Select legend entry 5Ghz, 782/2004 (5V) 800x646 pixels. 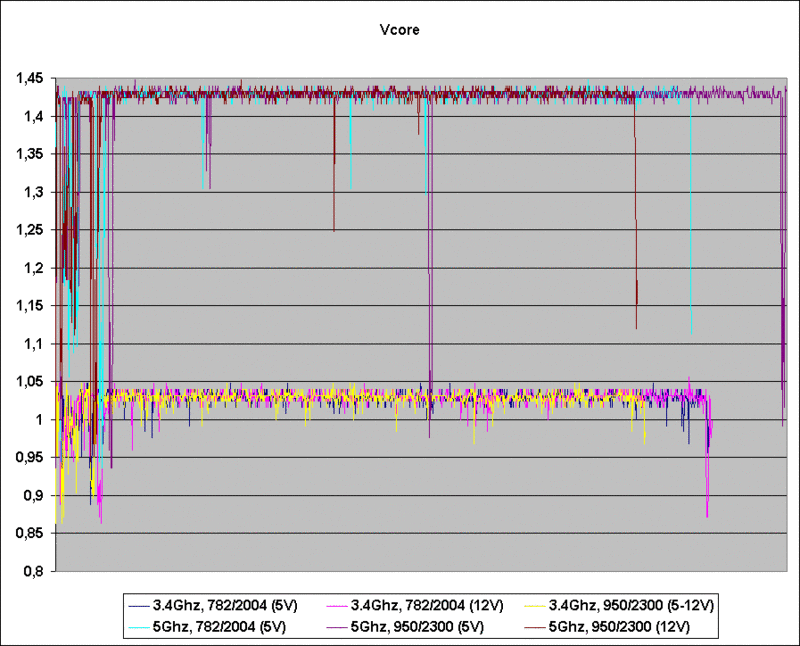coord(207,627)
